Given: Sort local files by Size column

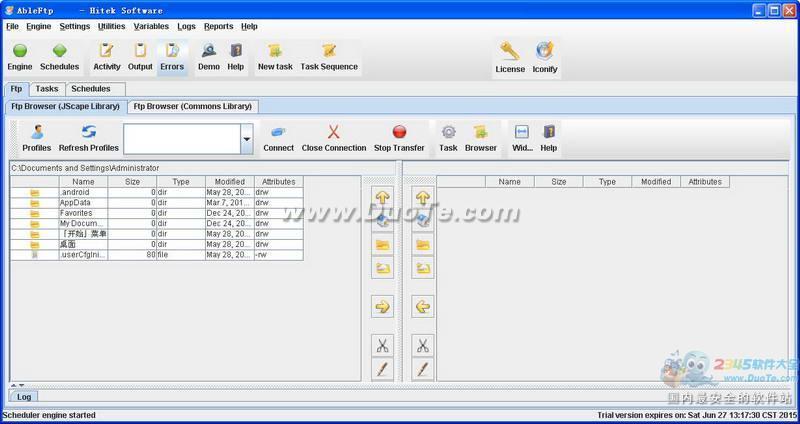Looking at the screenshot, I should pyautogui.click(x=132, y=182).
